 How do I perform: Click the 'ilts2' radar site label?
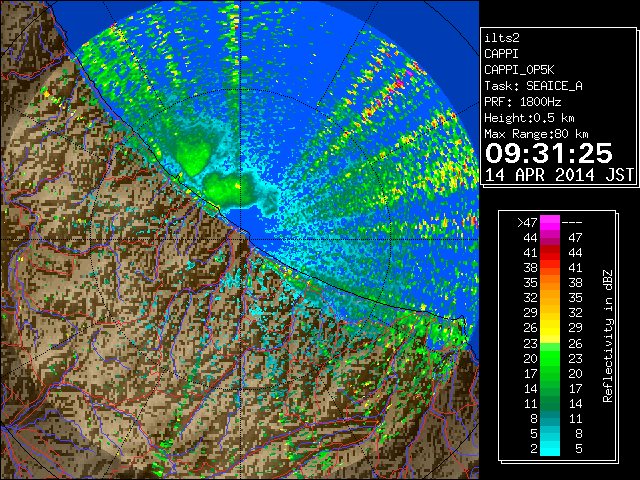click(502, 38)
